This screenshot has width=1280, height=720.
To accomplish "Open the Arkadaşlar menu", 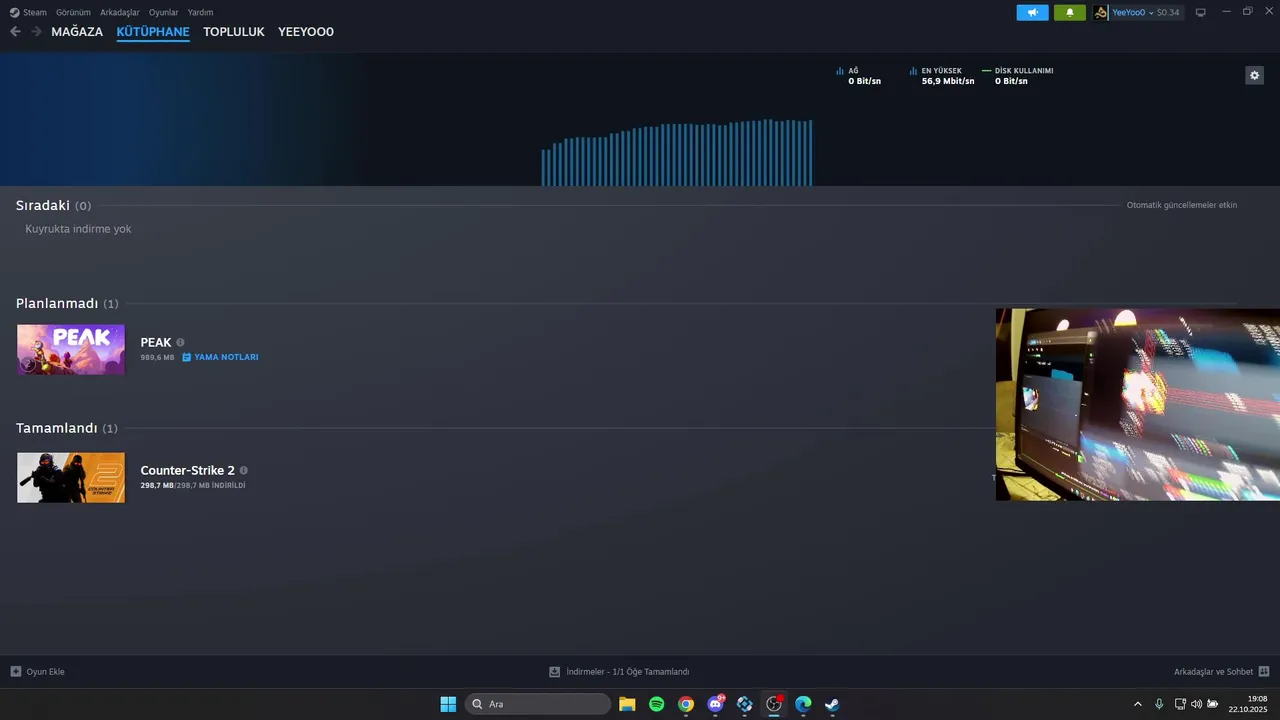I will pyautogui.click(x=120, y=12).
